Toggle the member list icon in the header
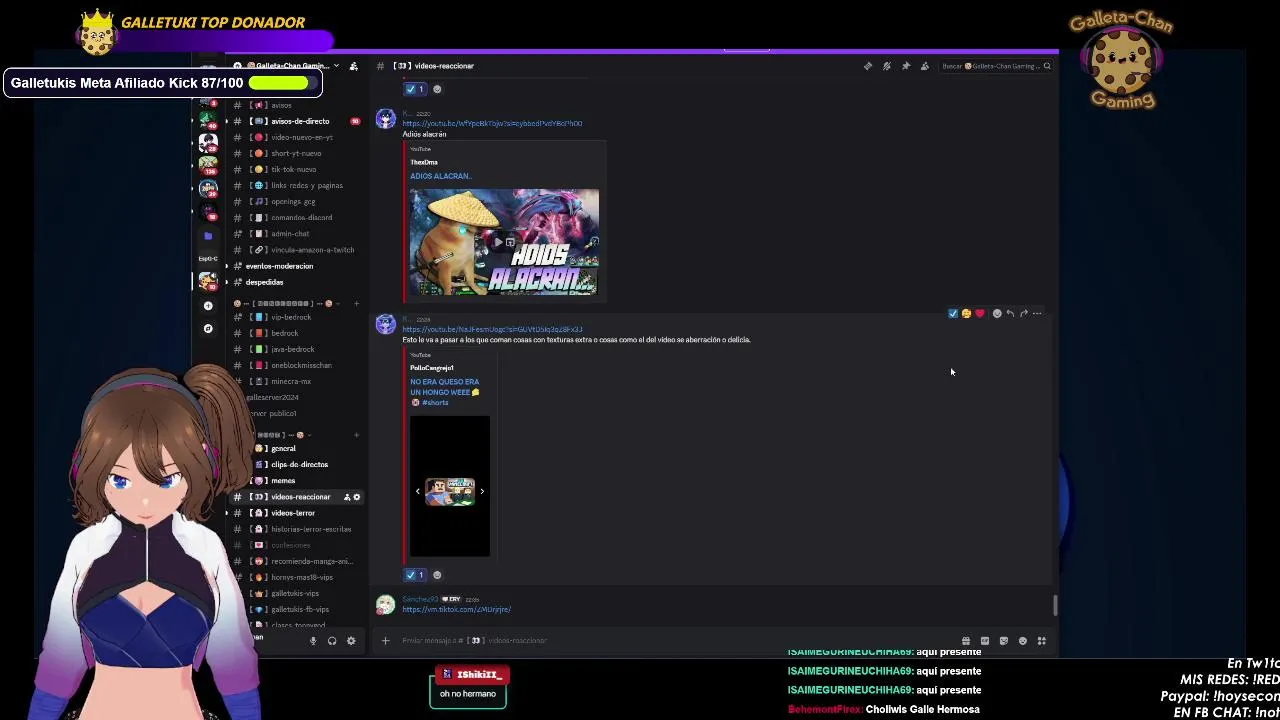The height and width of the screenshot is (720, 1280). click(x=925, y=66)
